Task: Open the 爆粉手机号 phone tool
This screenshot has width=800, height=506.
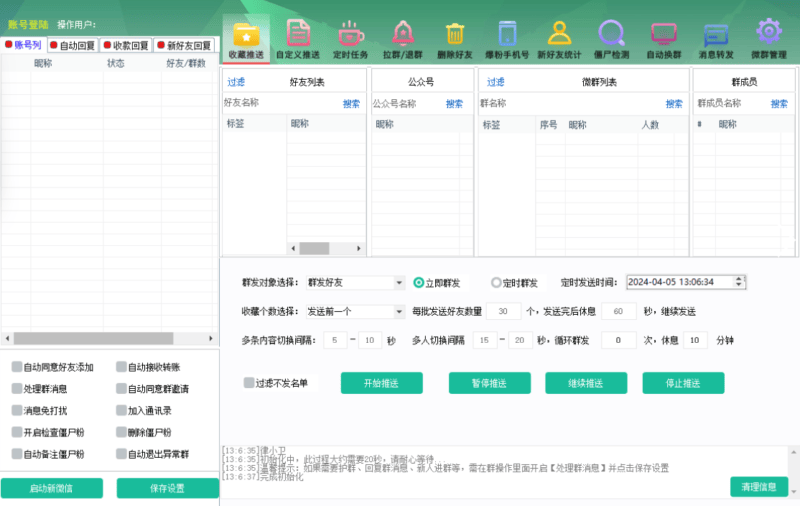Action: pyautogui.click(x=507, y=40)
